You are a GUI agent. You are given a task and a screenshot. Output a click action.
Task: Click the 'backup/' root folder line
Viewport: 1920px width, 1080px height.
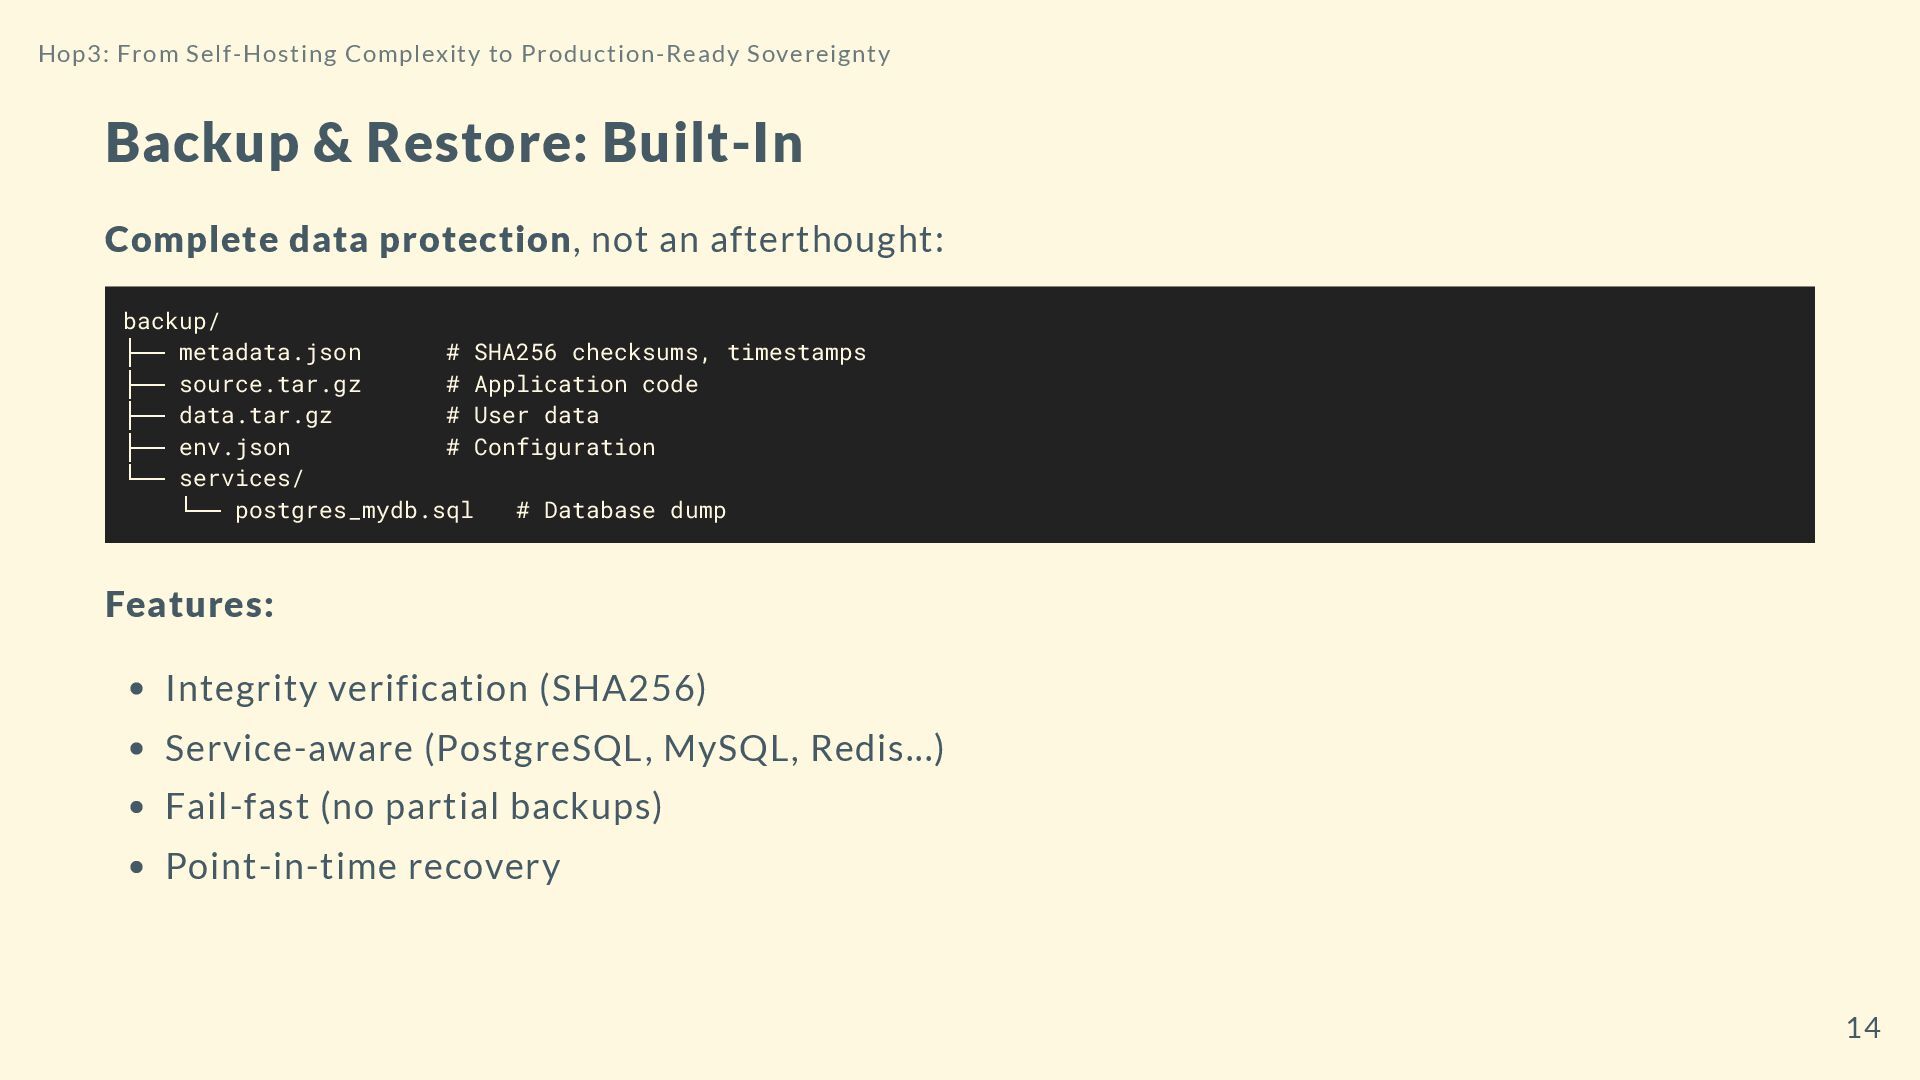click(171, 321)
